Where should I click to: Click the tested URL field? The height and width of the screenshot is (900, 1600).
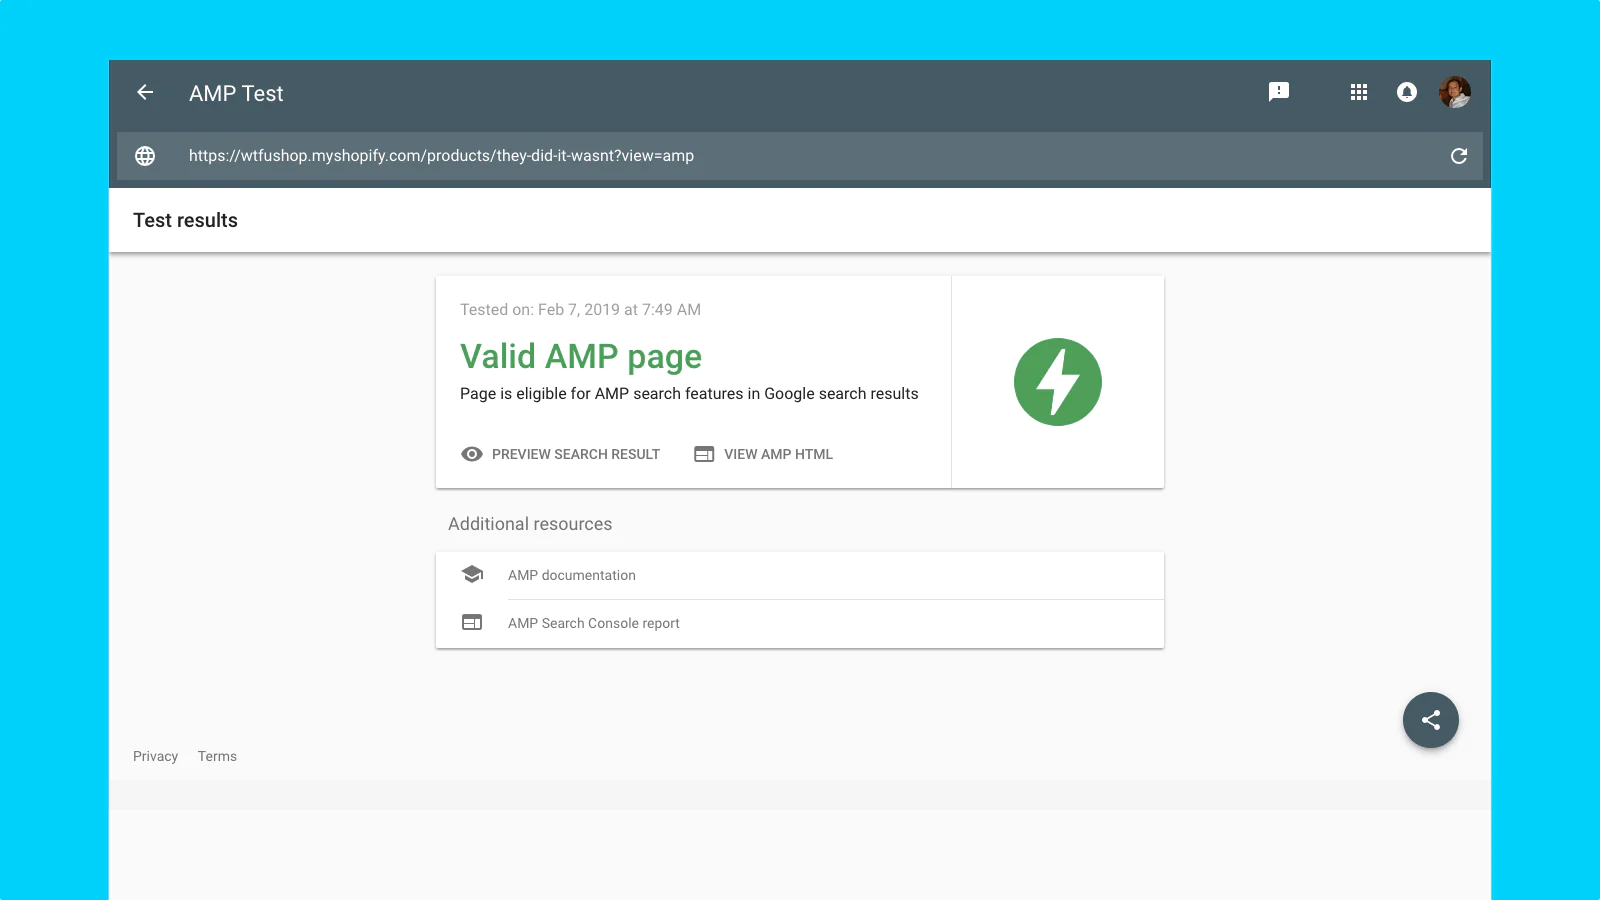coord(800,156)
